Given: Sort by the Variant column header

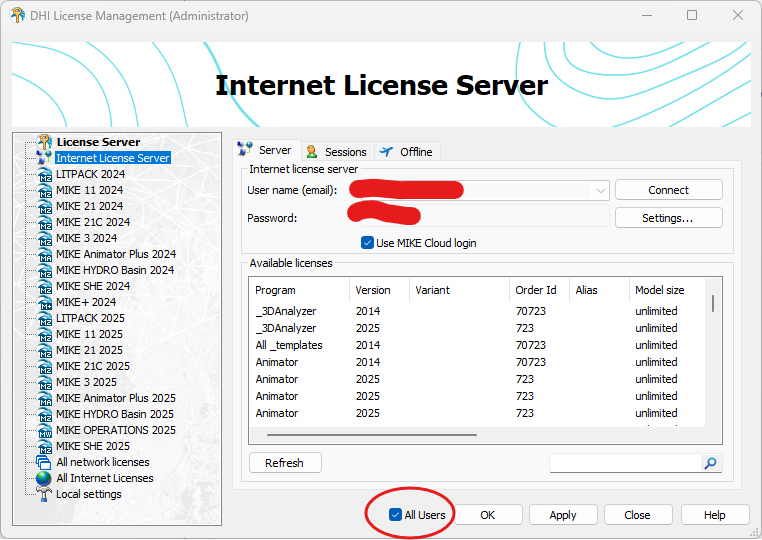Looking at the screenshot, I should coord(459,290).
